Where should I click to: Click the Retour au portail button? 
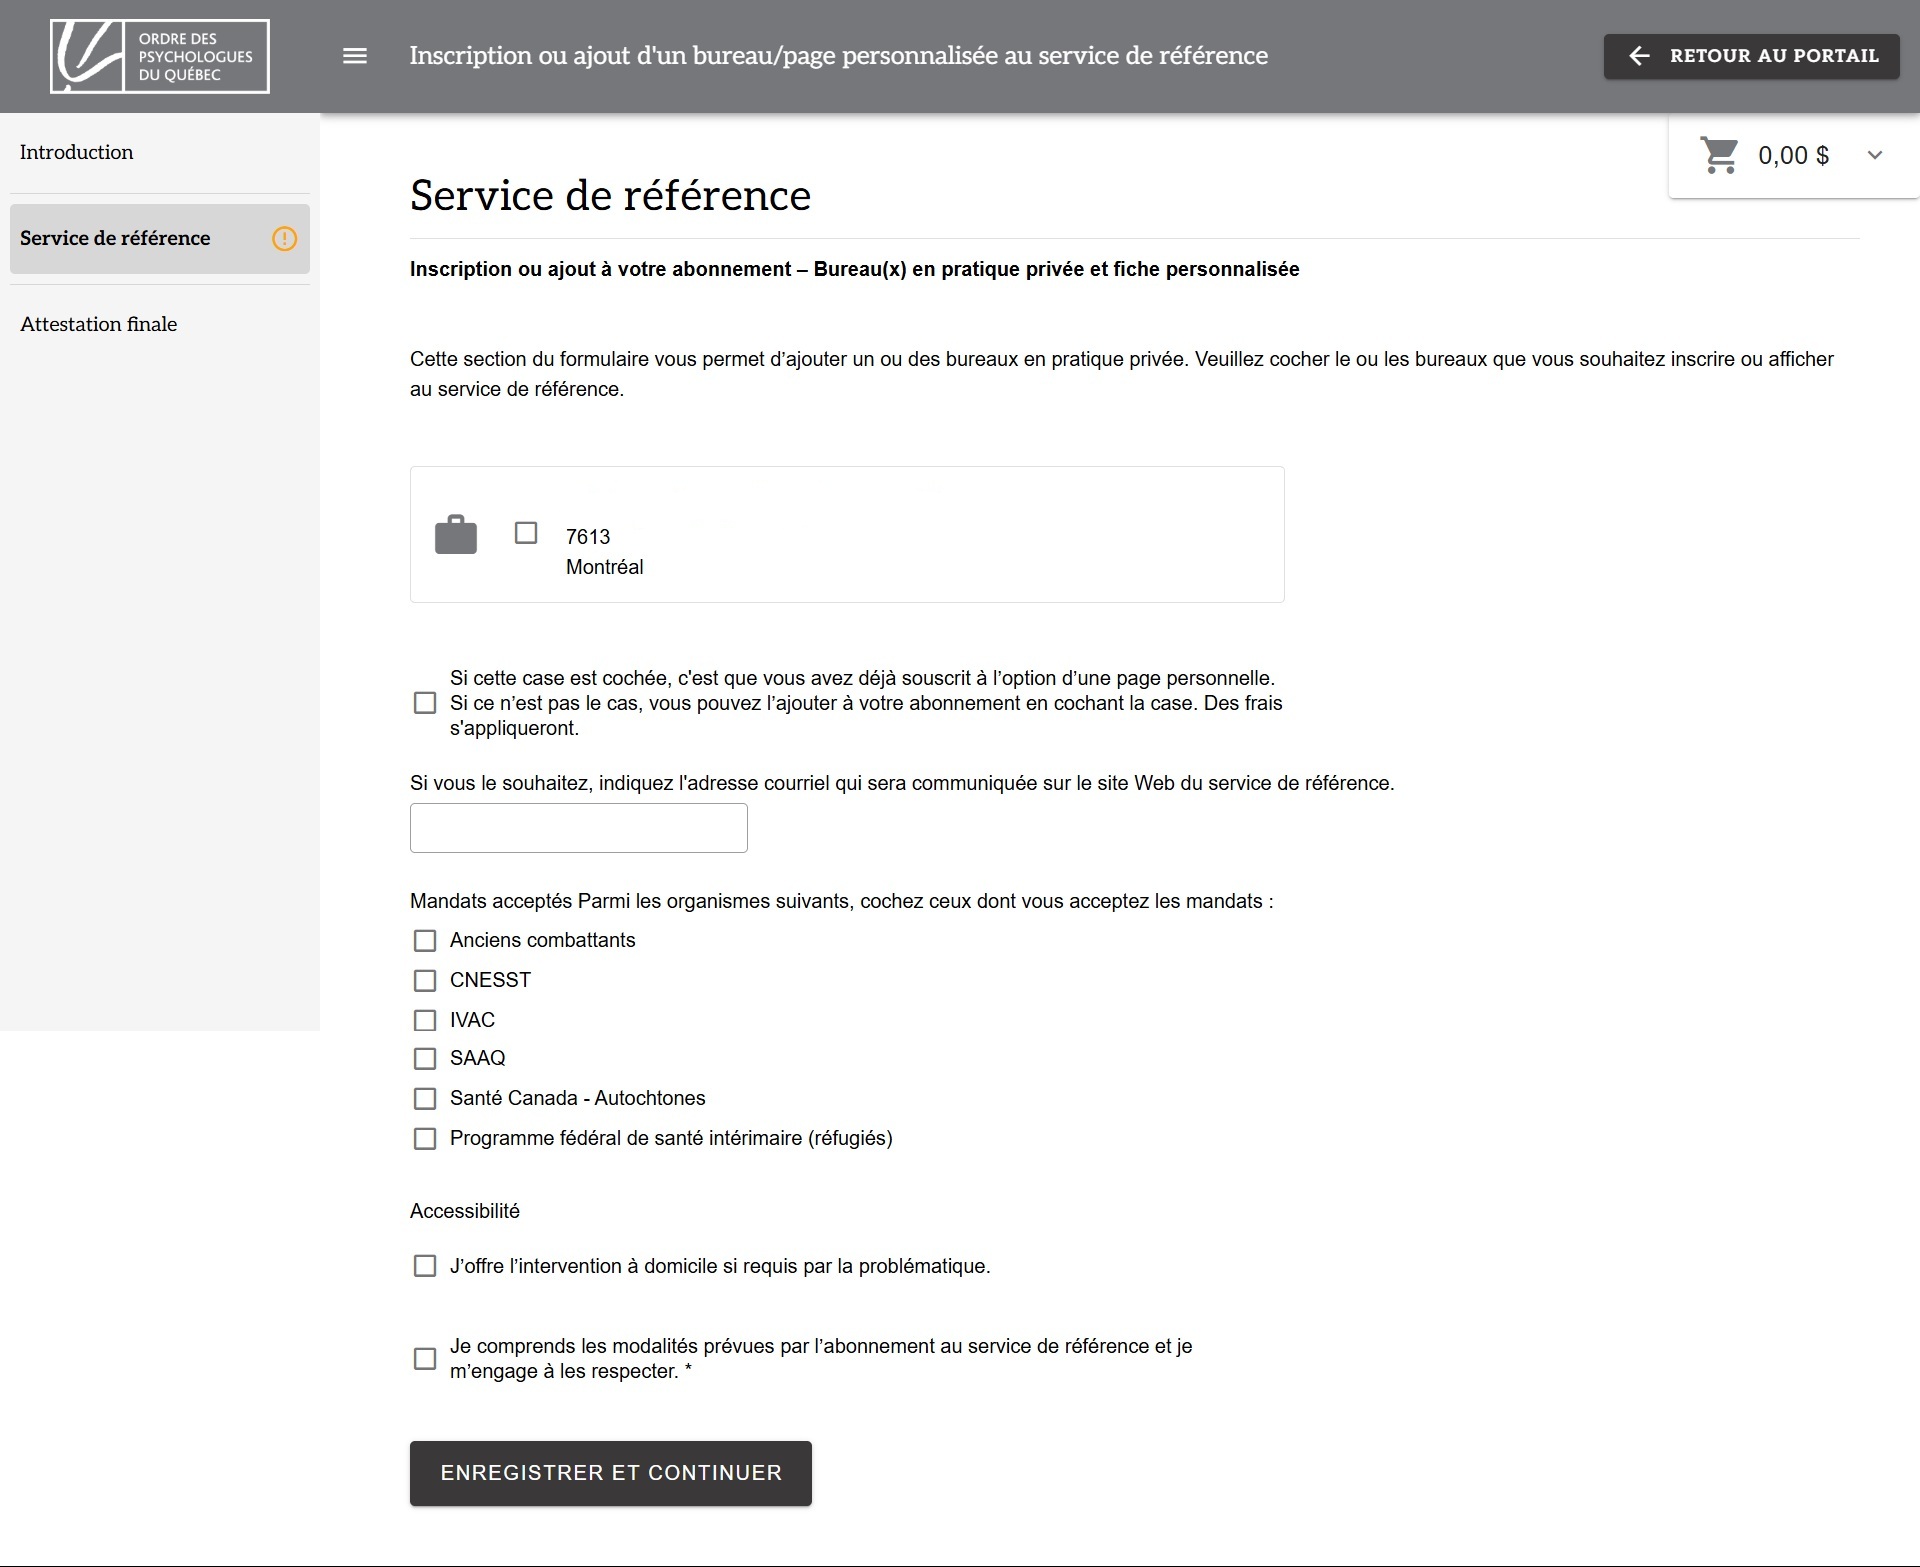[x=1752, y=56]
